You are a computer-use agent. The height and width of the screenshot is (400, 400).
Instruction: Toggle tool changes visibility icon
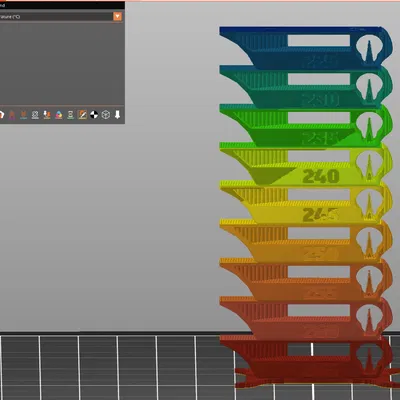[47, 115]
